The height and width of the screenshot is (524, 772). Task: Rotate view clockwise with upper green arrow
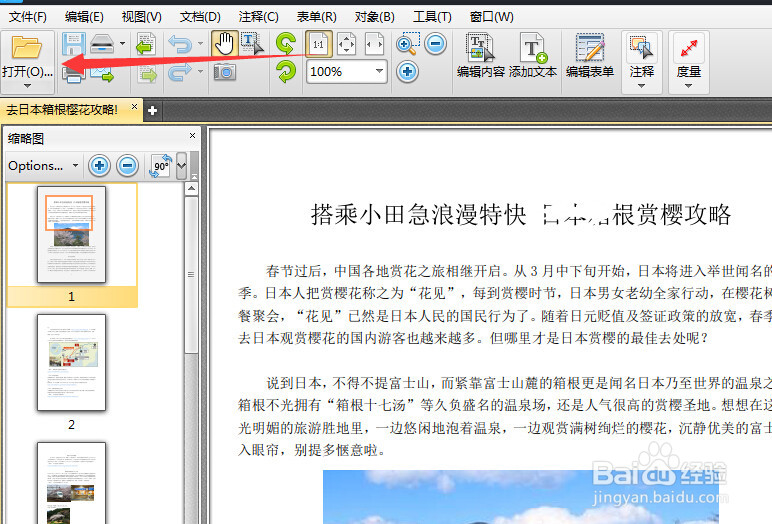(286, 43)
